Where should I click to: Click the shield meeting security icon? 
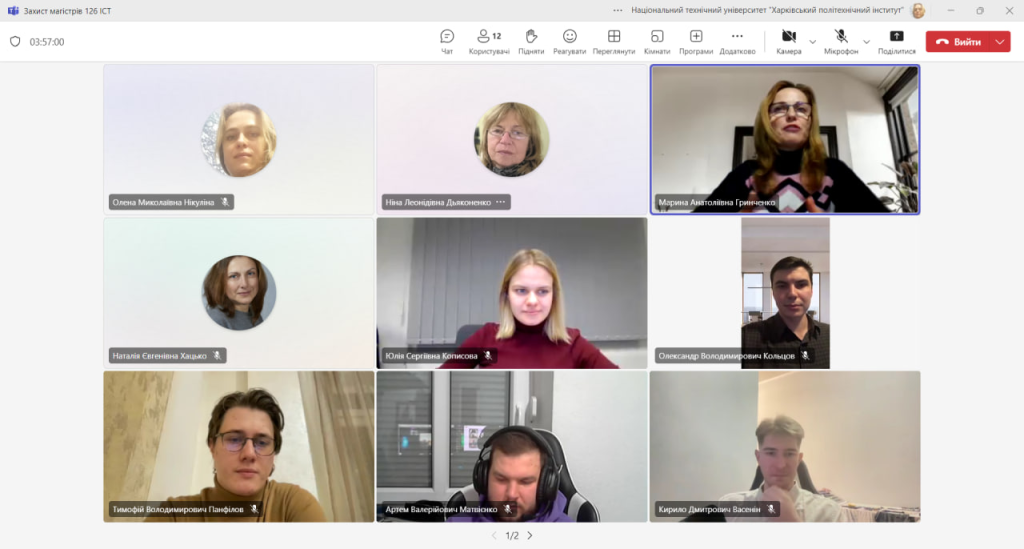15,42
